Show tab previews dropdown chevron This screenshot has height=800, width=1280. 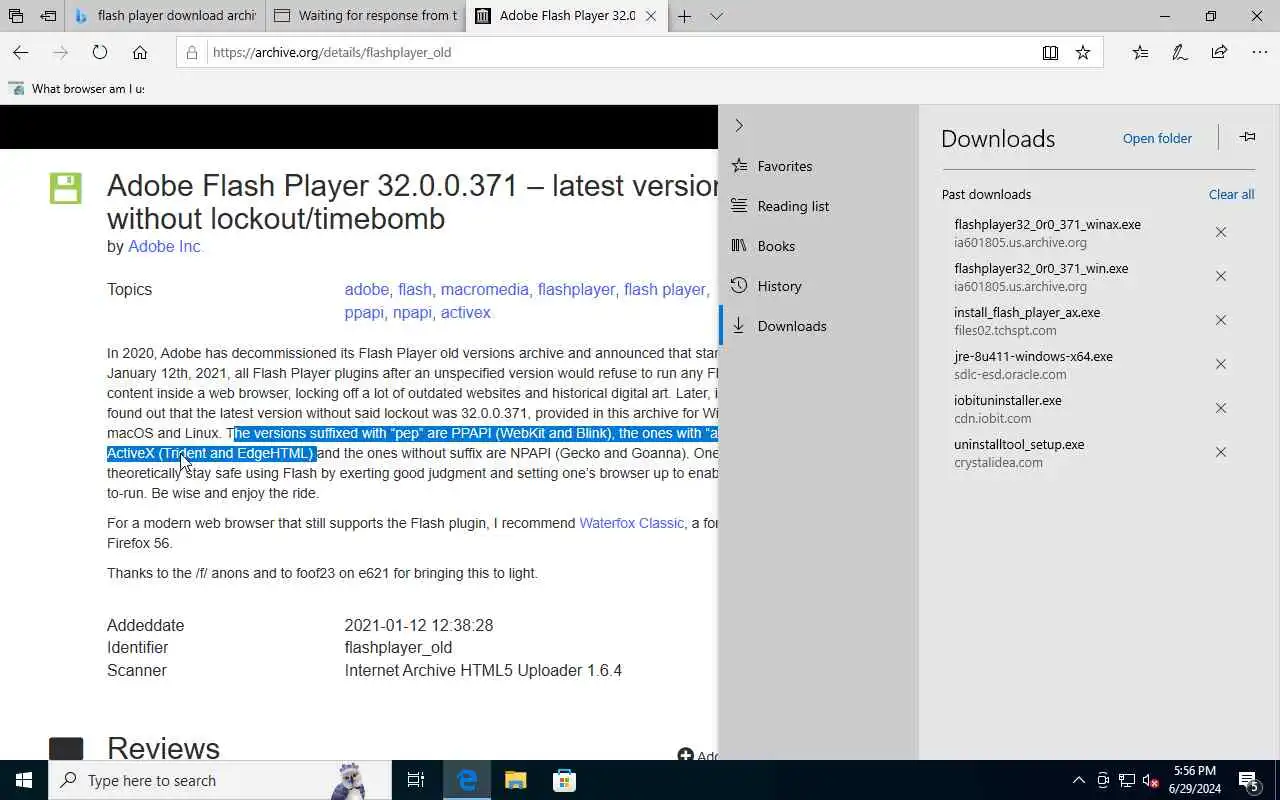tap(716, 16)
